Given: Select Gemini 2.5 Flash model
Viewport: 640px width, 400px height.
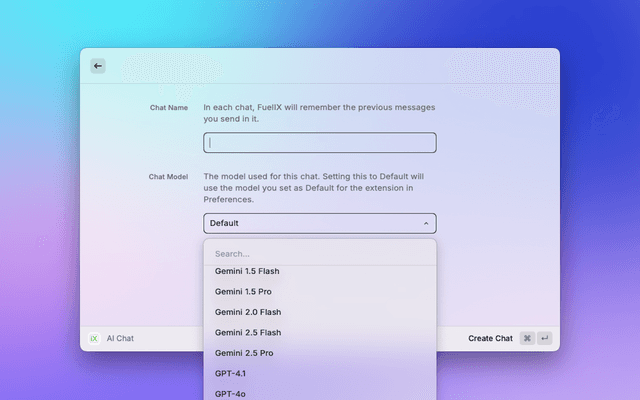Looking at the screenshot, I should tap(248, 332).
